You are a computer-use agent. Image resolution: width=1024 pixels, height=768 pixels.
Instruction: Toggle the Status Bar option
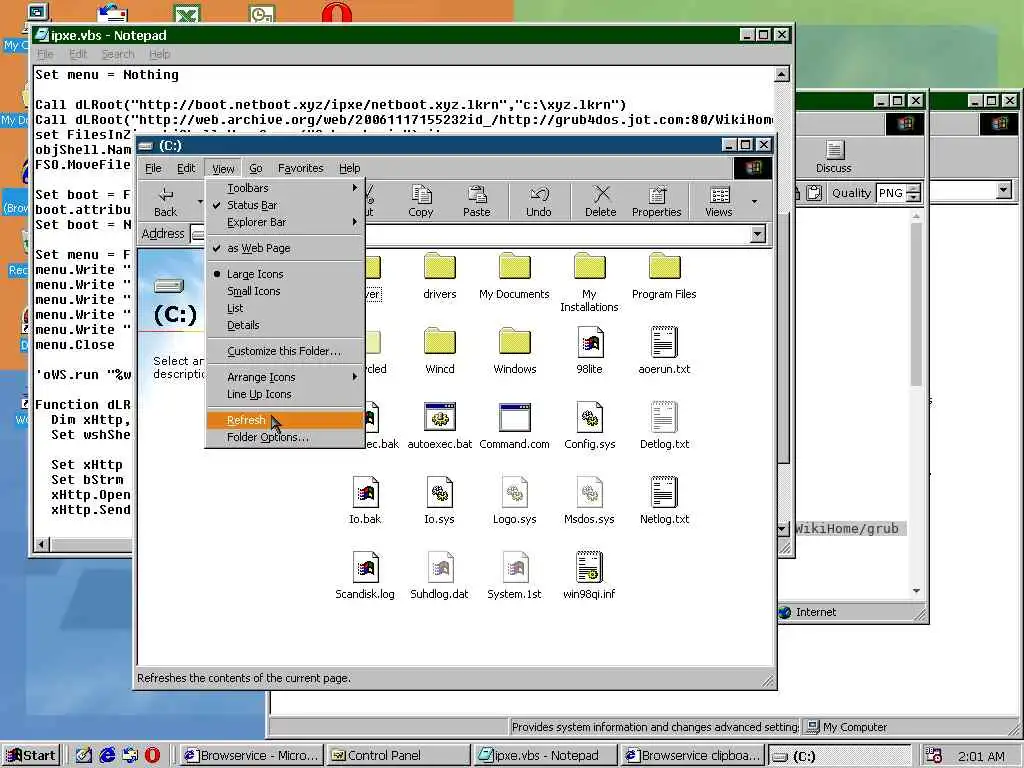click(285, 205)
